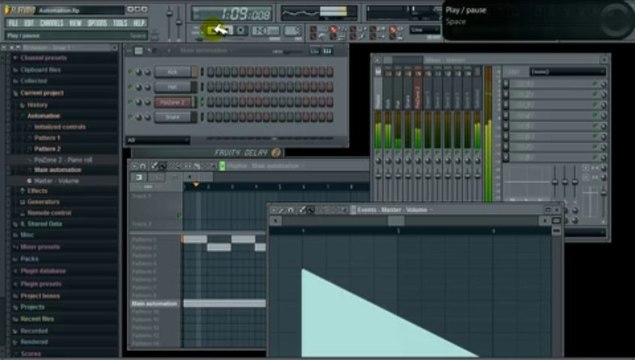Click the step sequencer pattern grid icon
This screenshot has width=635, height=360.
click(139, 51)
